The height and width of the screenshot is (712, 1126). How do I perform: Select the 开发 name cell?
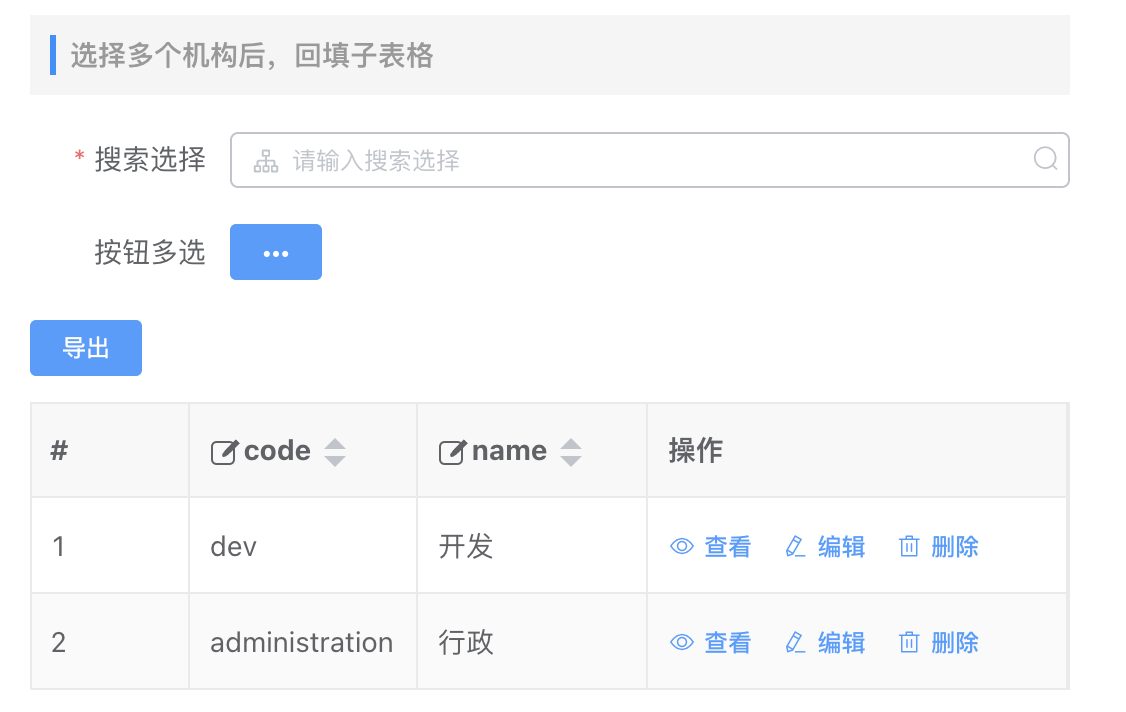pos(466,547)
